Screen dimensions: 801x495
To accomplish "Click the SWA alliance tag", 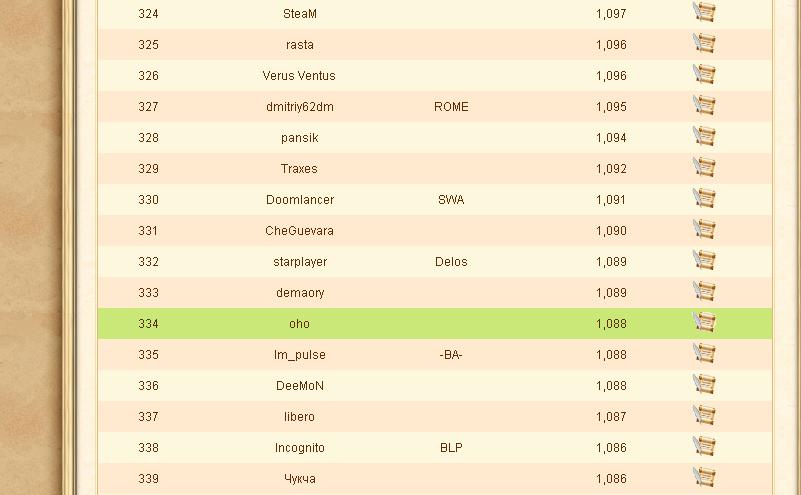I will pos(451,200).
